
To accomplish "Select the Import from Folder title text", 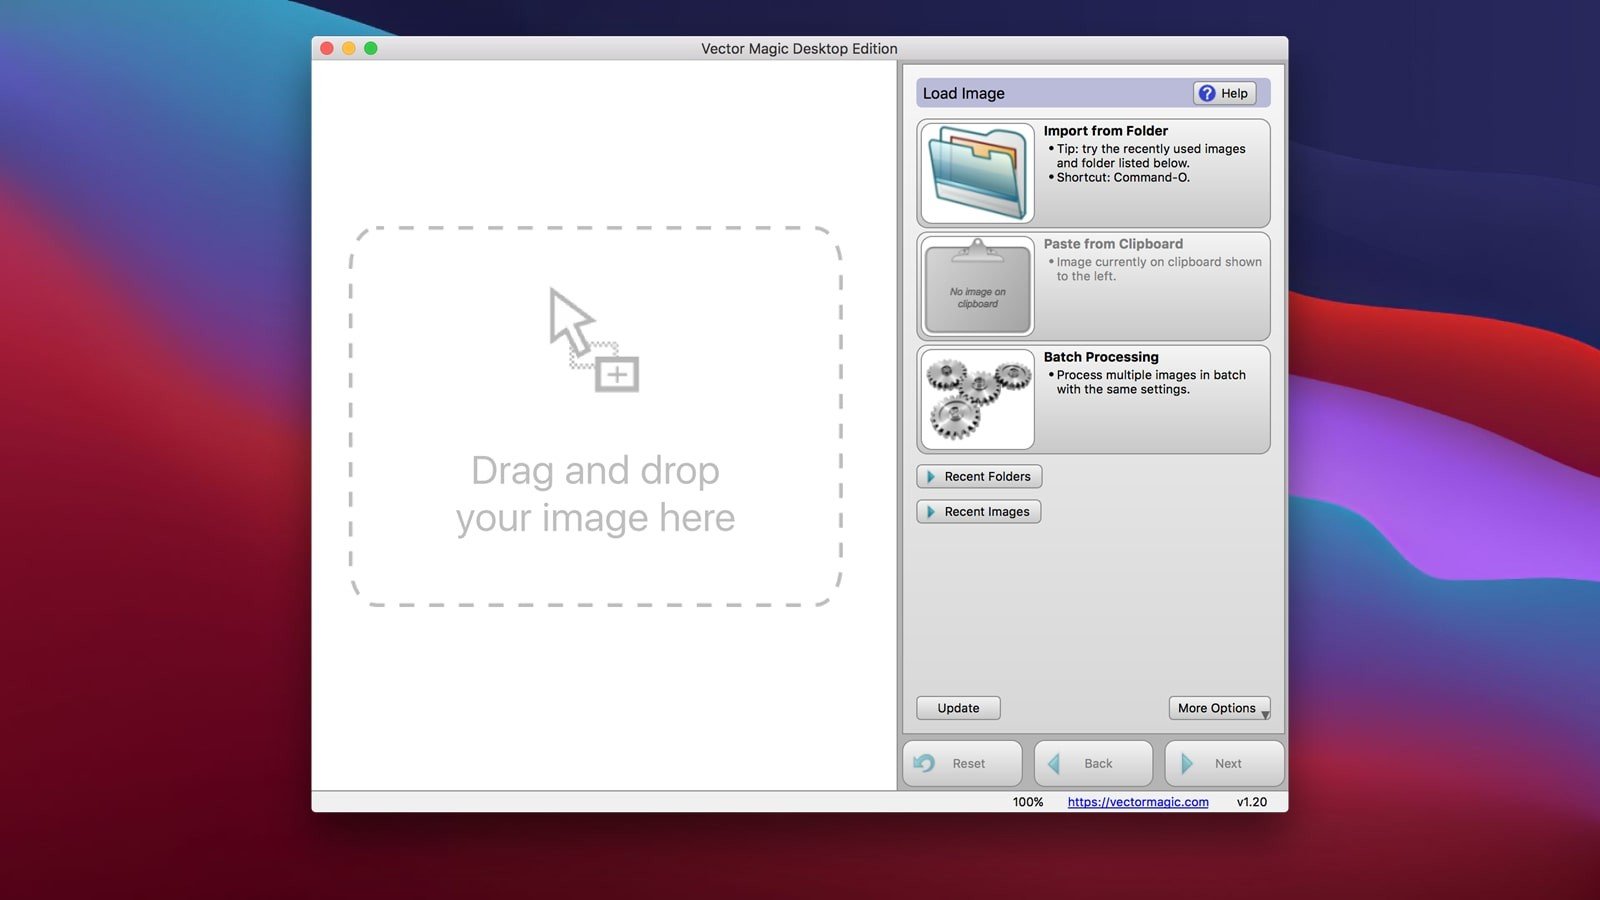I will [x=1105, y=131].
